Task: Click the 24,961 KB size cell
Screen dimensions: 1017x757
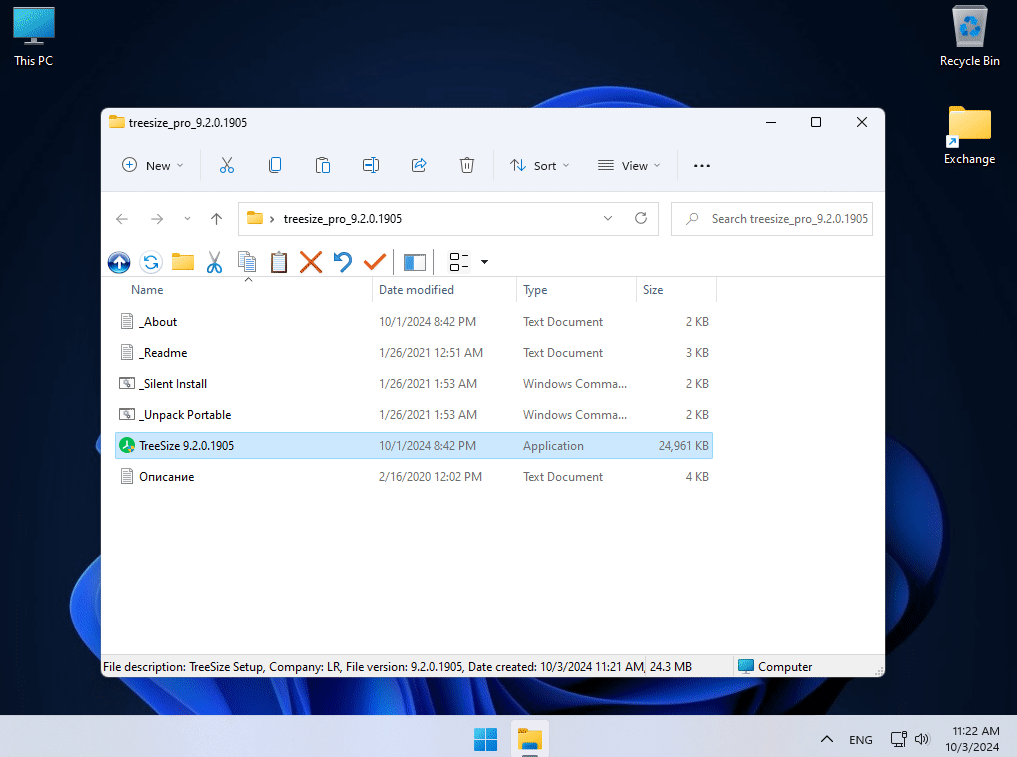Action: (x=684, y=446)
